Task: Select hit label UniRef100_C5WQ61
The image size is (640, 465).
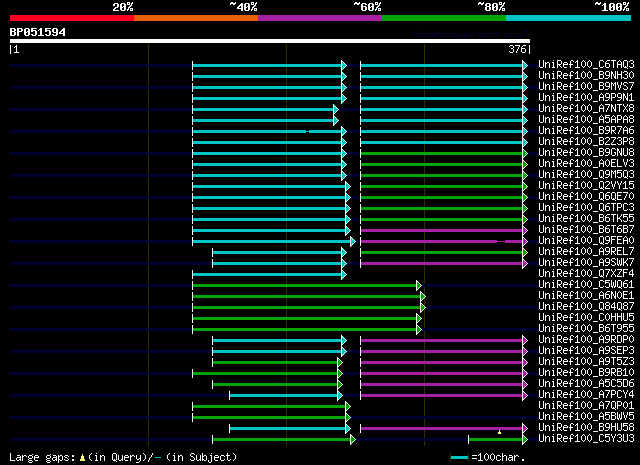Action: pyautogui.click(x=586, y=285)
